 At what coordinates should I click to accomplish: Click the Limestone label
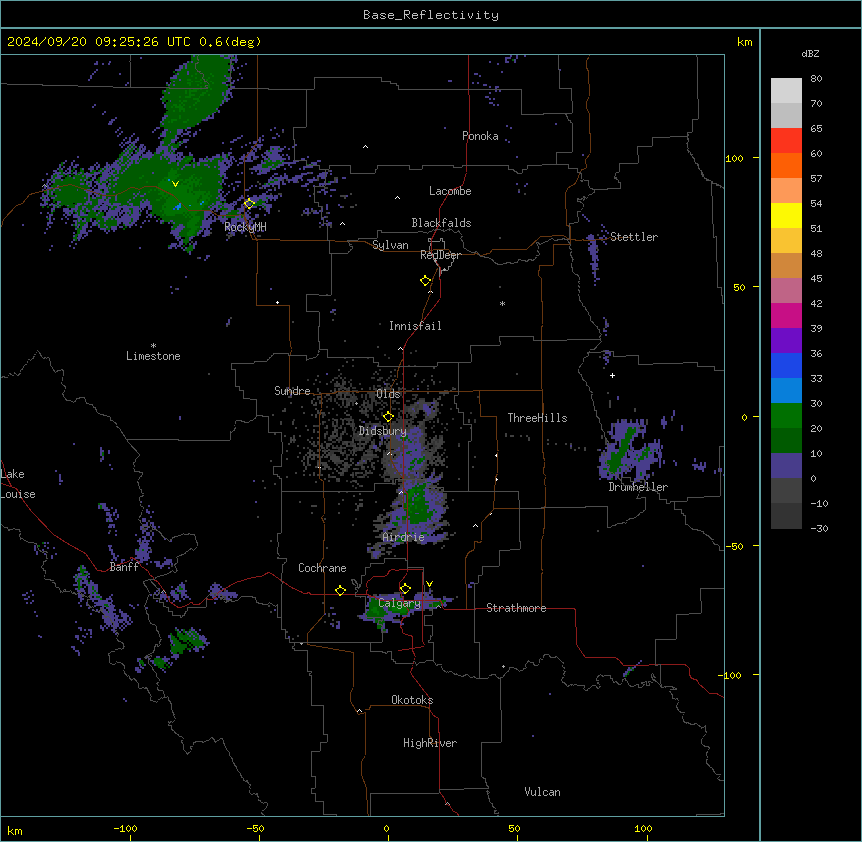(153, 356)
